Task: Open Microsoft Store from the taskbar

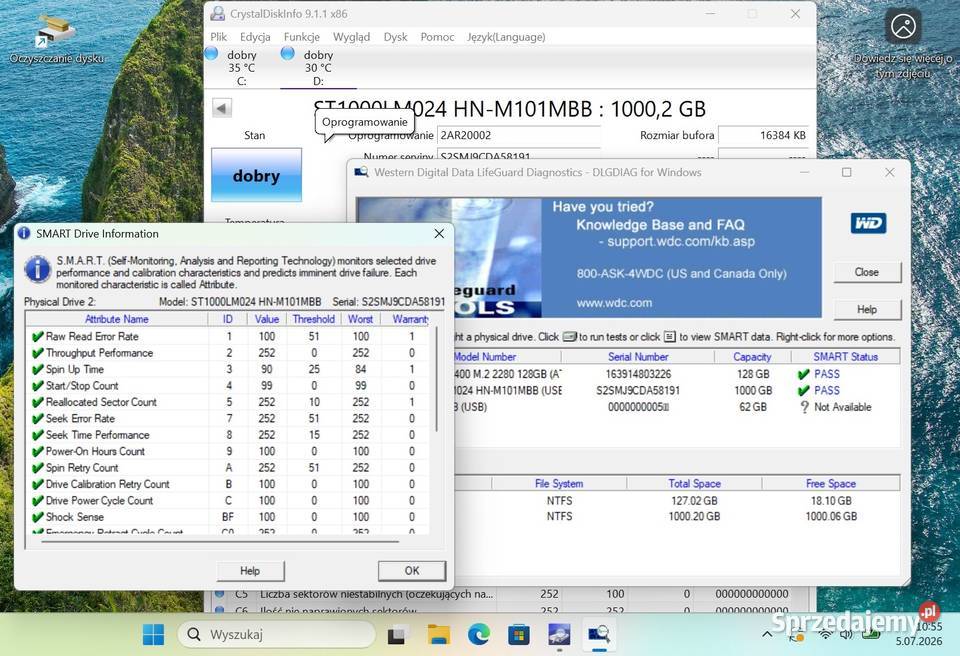Action: point(519,635)
